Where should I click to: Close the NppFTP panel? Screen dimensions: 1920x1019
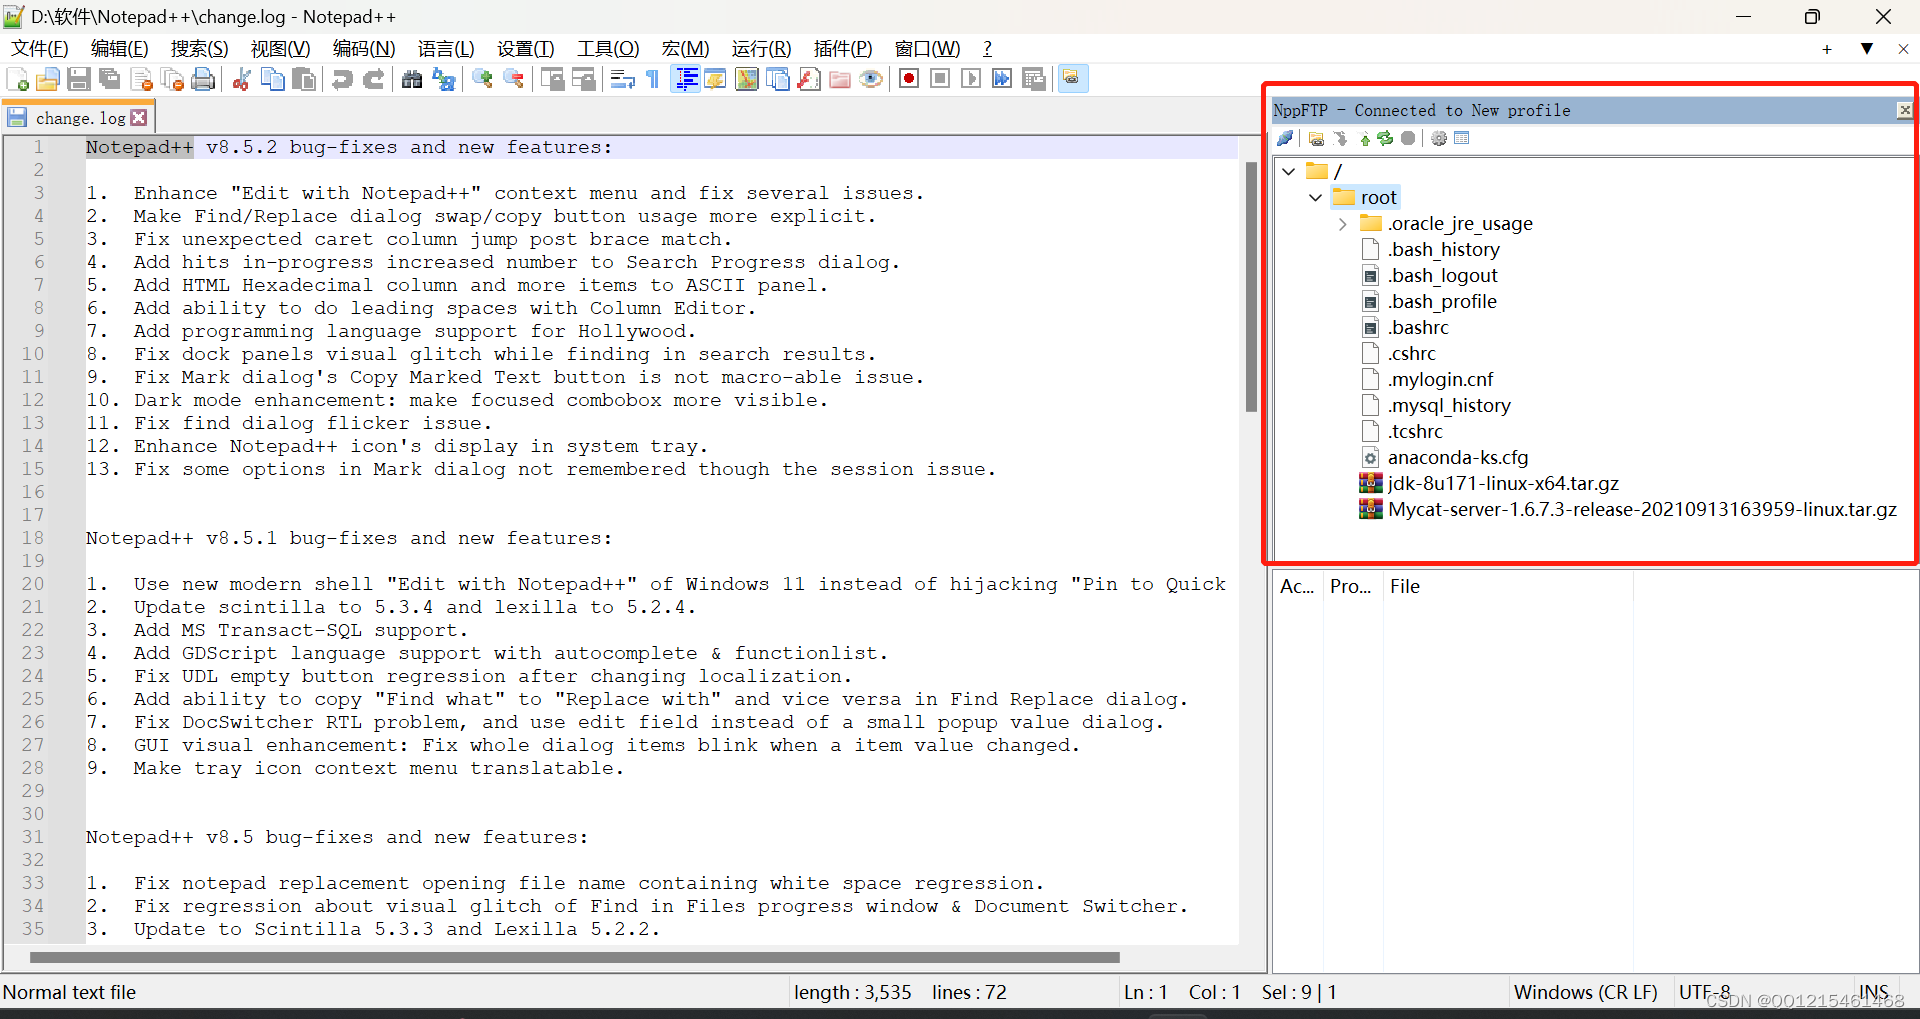click(x=1904, y=110)
